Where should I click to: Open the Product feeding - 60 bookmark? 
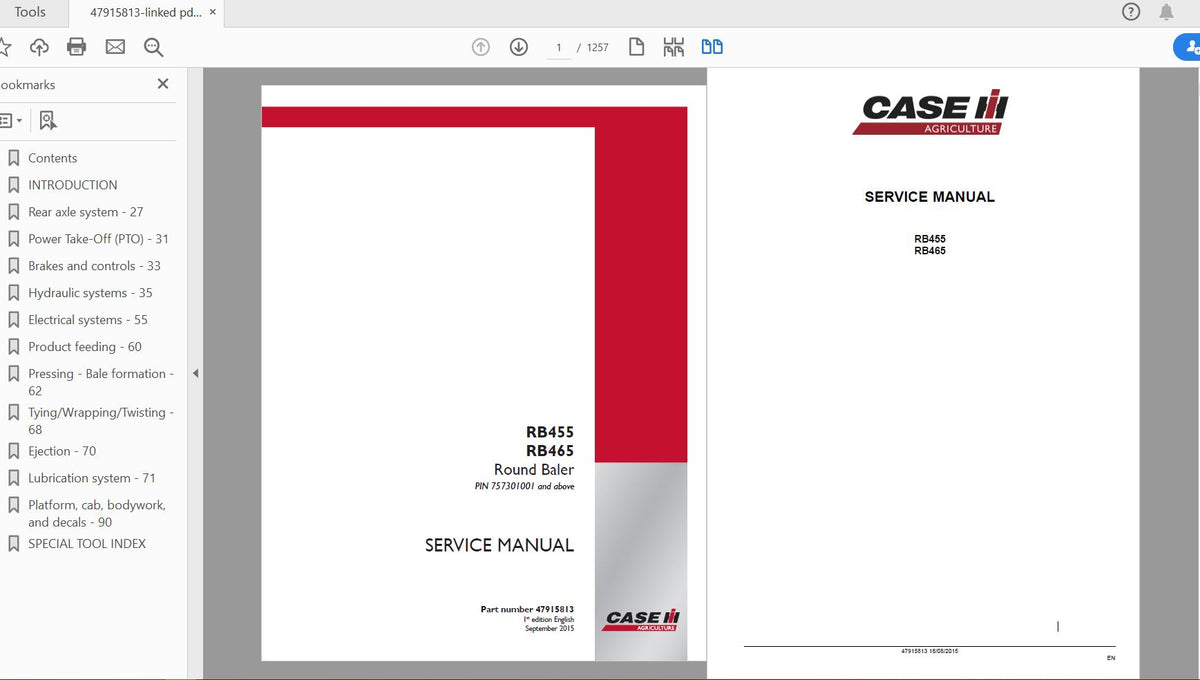84,347
